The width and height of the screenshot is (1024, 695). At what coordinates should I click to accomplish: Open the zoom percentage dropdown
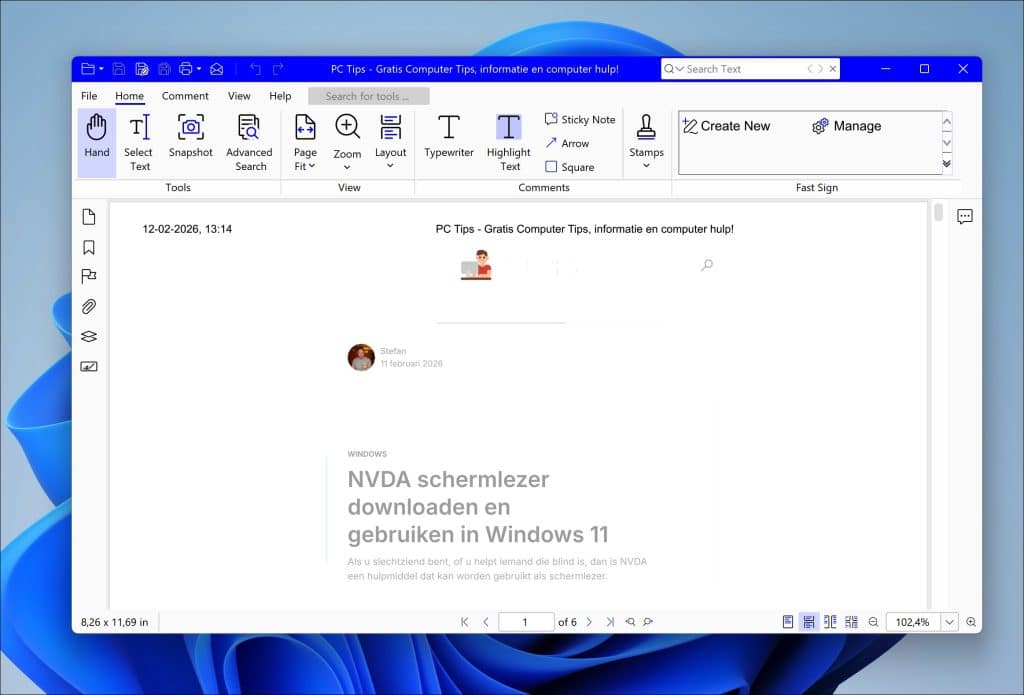click(949, 621)
